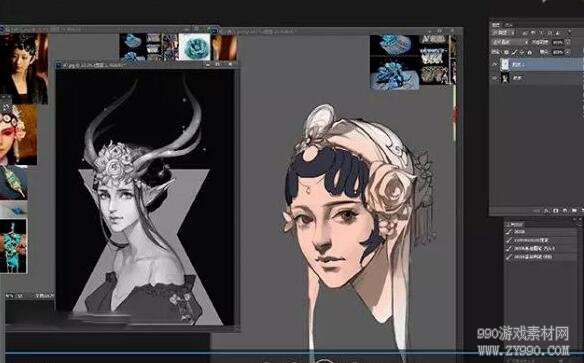The width and height of the screenshot is (584, 363).
Task: Click the turquoise jewelry reference photo
Action: click(13, 246)
